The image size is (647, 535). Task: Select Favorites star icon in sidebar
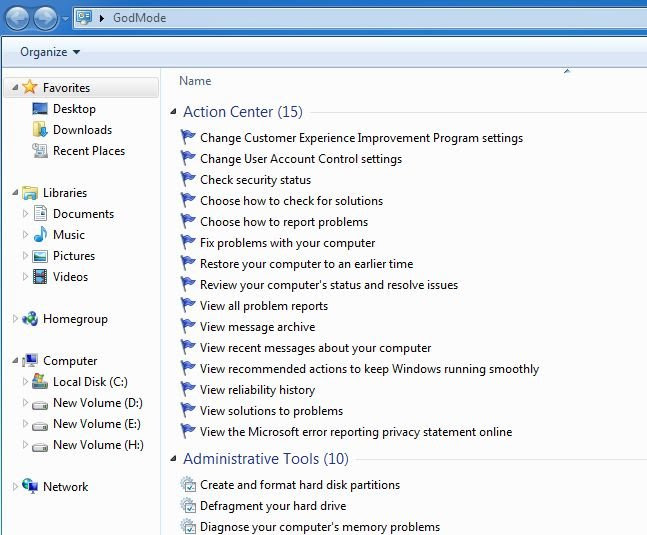click(x=30, y=87)
